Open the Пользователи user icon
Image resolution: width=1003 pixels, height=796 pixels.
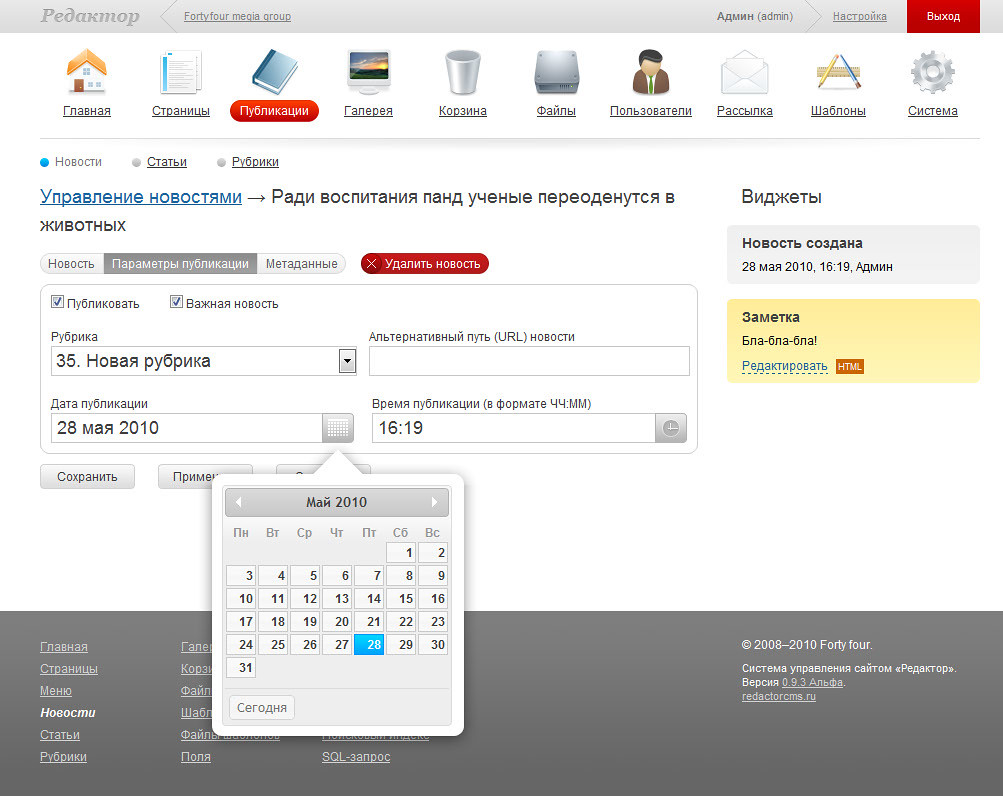pos(650,73)
